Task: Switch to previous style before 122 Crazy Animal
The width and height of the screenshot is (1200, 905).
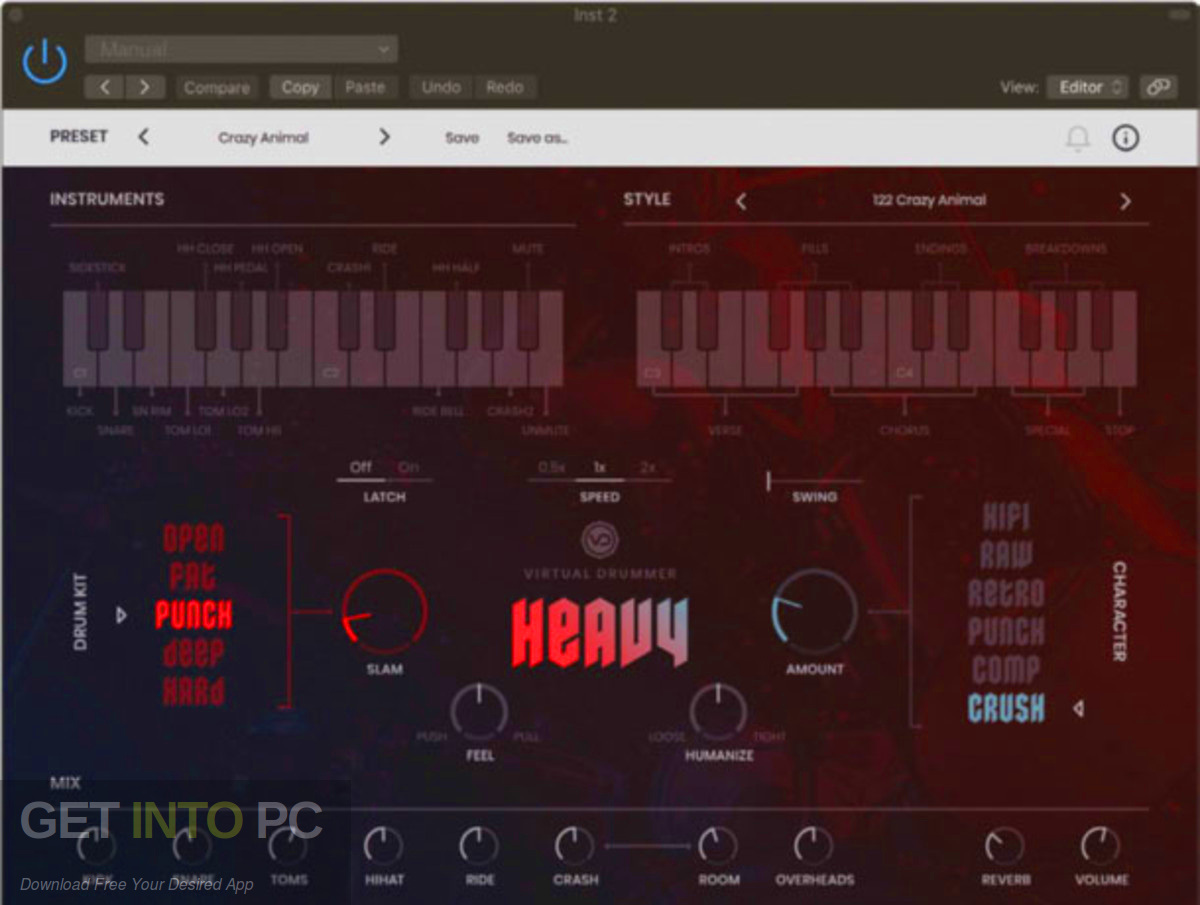Action: tap(741, 201)
